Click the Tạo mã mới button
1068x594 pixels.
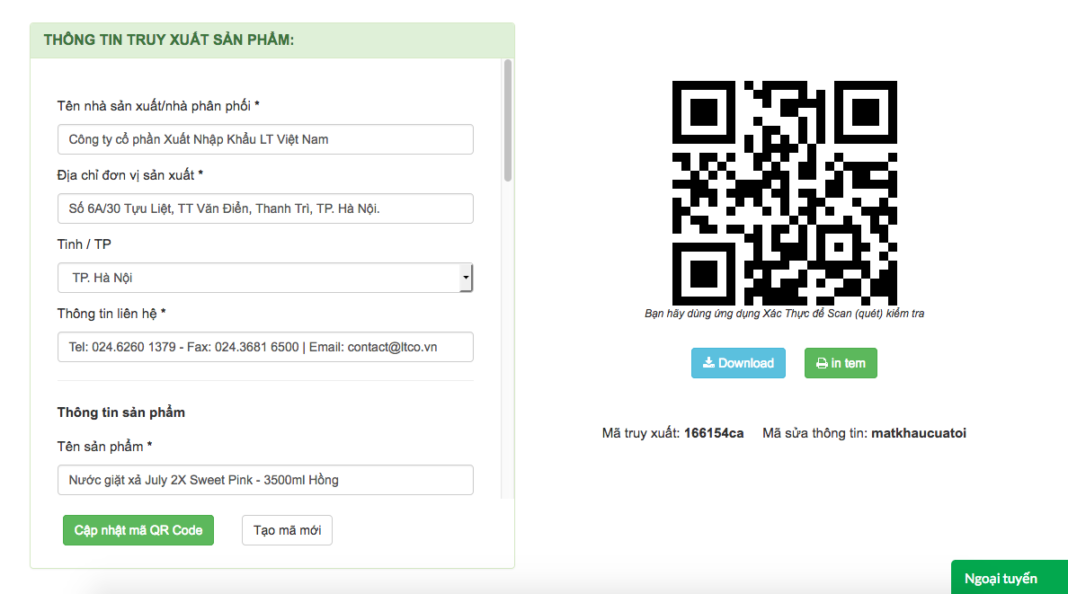click(x=287, y=530)
